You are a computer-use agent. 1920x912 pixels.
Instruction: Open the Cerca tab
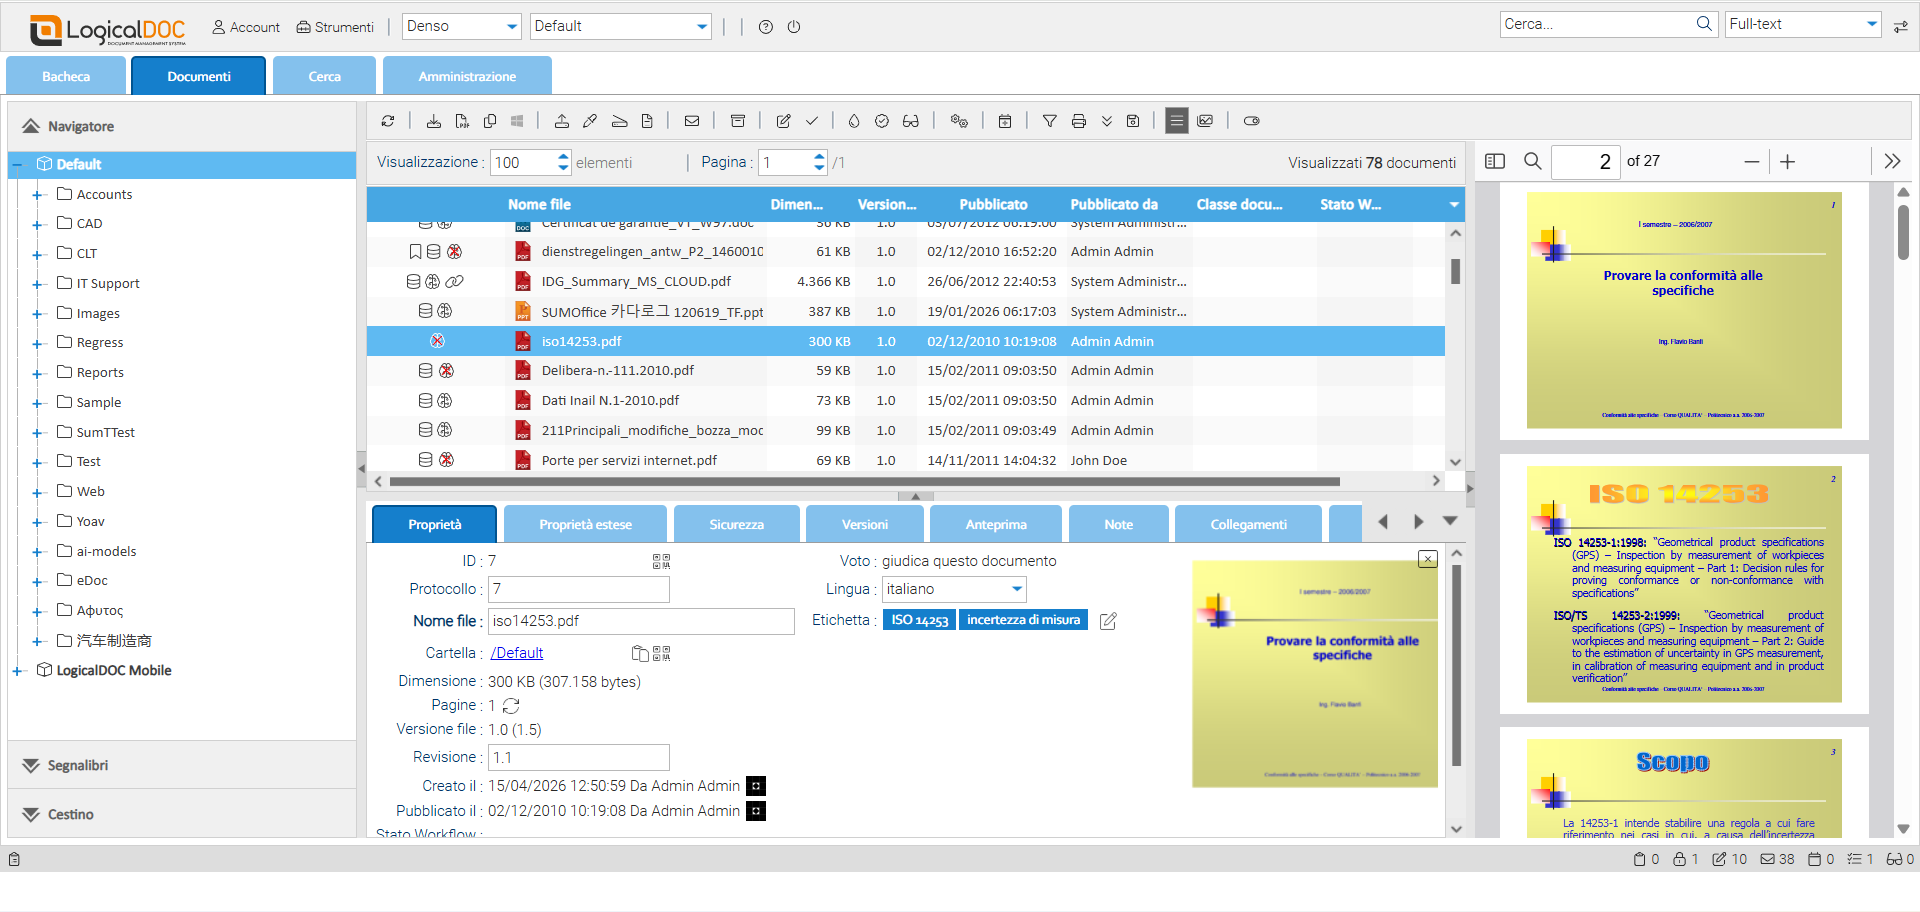click(x=324, y=76)
